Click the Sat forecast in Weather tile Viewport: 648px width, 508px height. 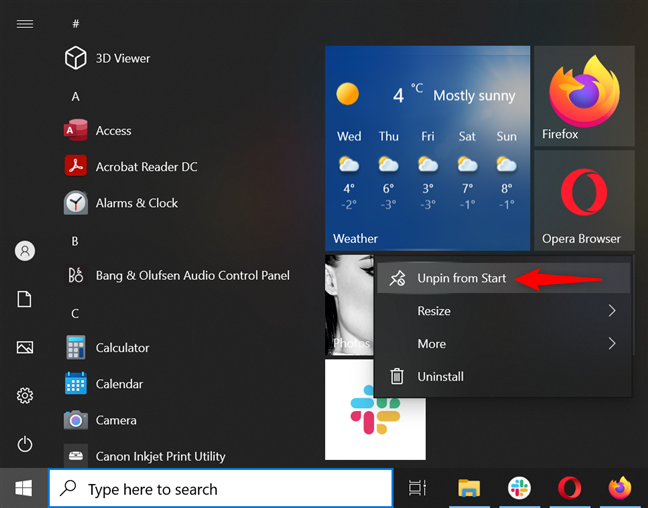[467, 170]
